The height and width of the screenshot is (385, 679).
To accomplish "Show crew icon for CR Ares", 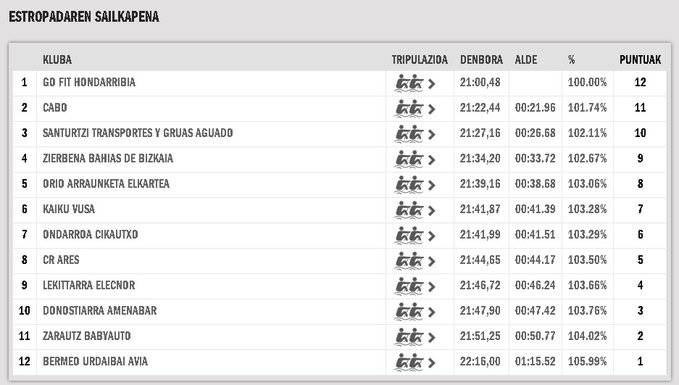I will coord(409,260).
